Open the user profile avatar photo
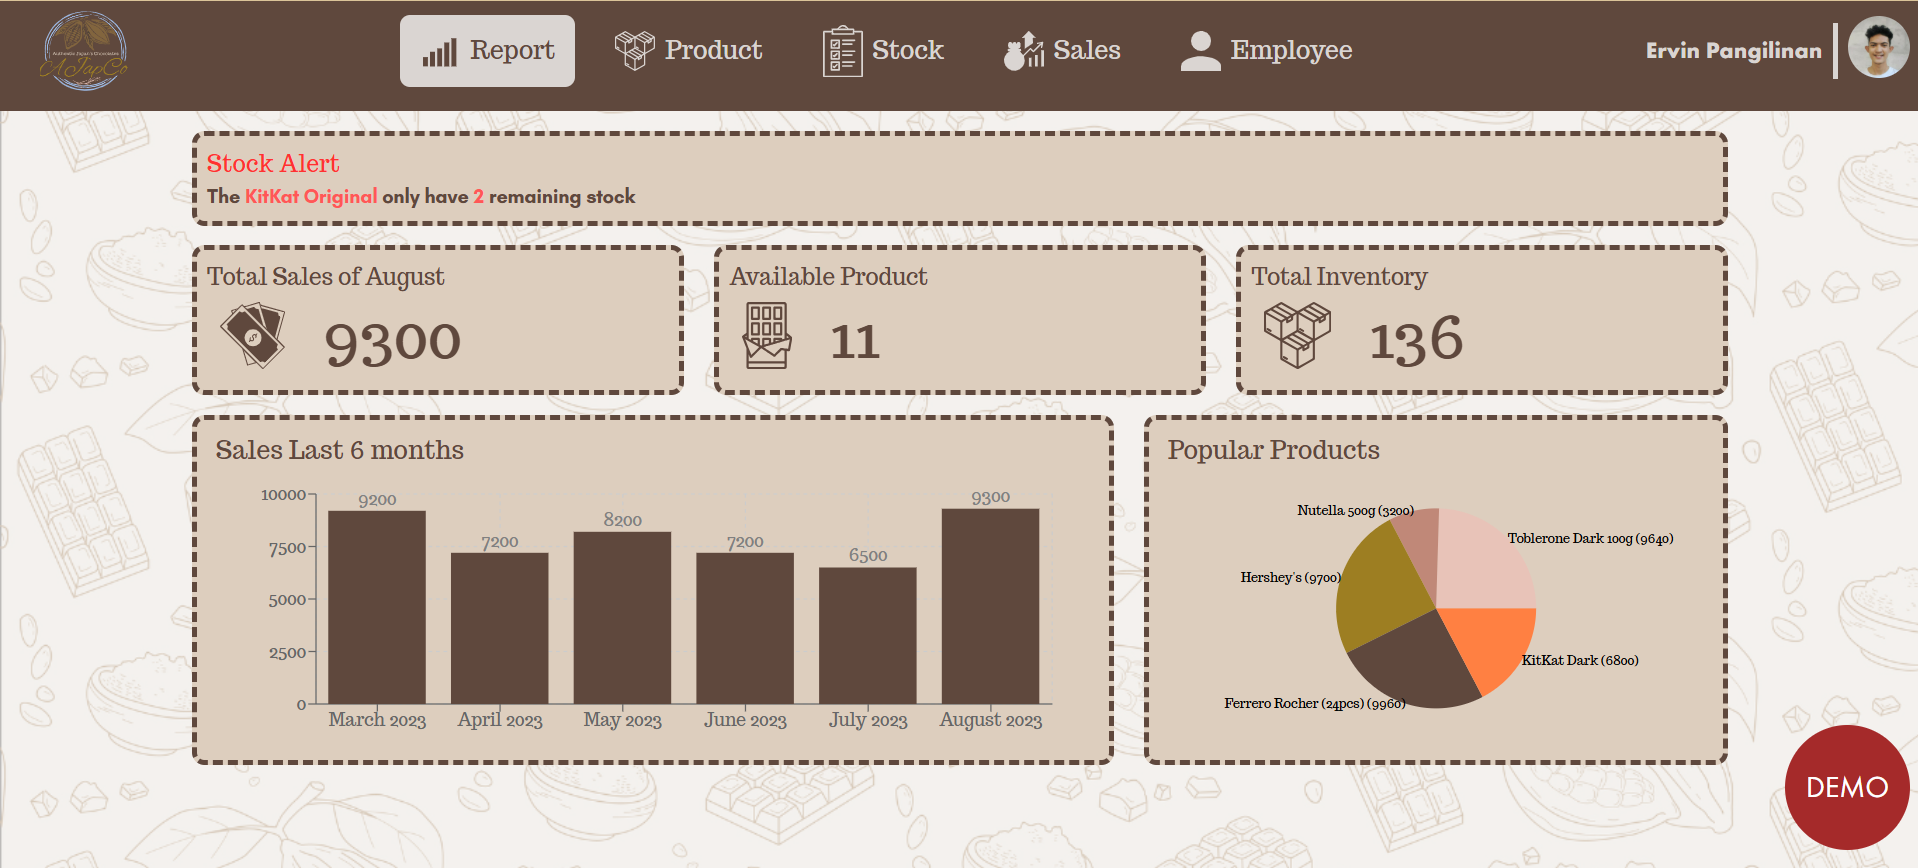Screen dimensions: 1918x868 (1878, 47)
